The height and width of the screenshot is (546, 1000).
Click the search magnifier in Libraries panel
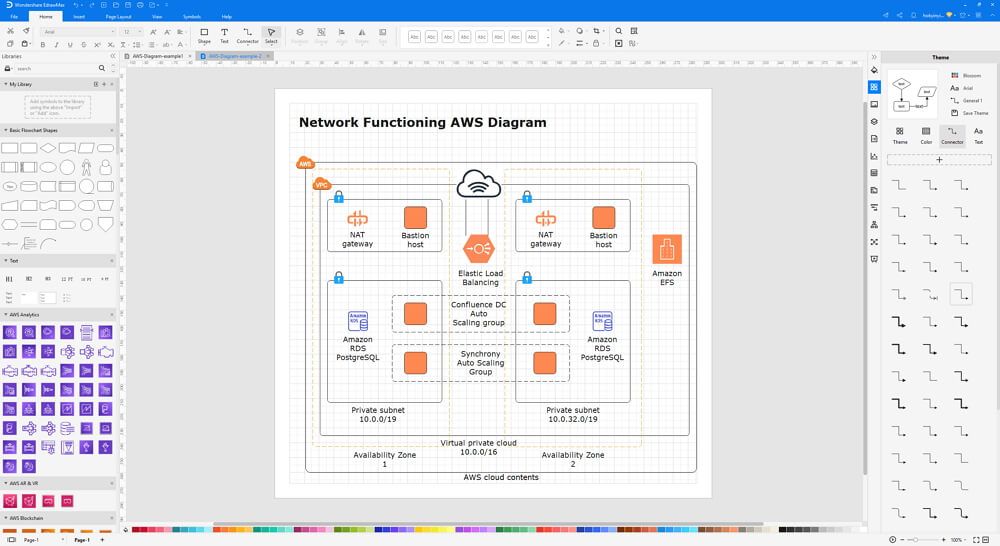101,68
